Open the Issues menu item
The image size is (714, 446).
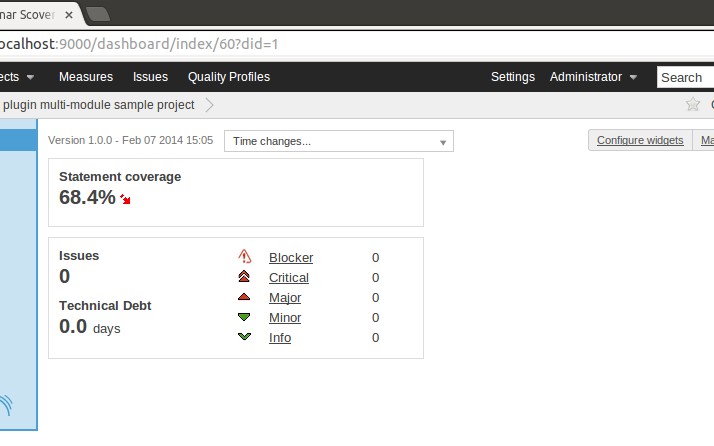[x=150, y=77]
